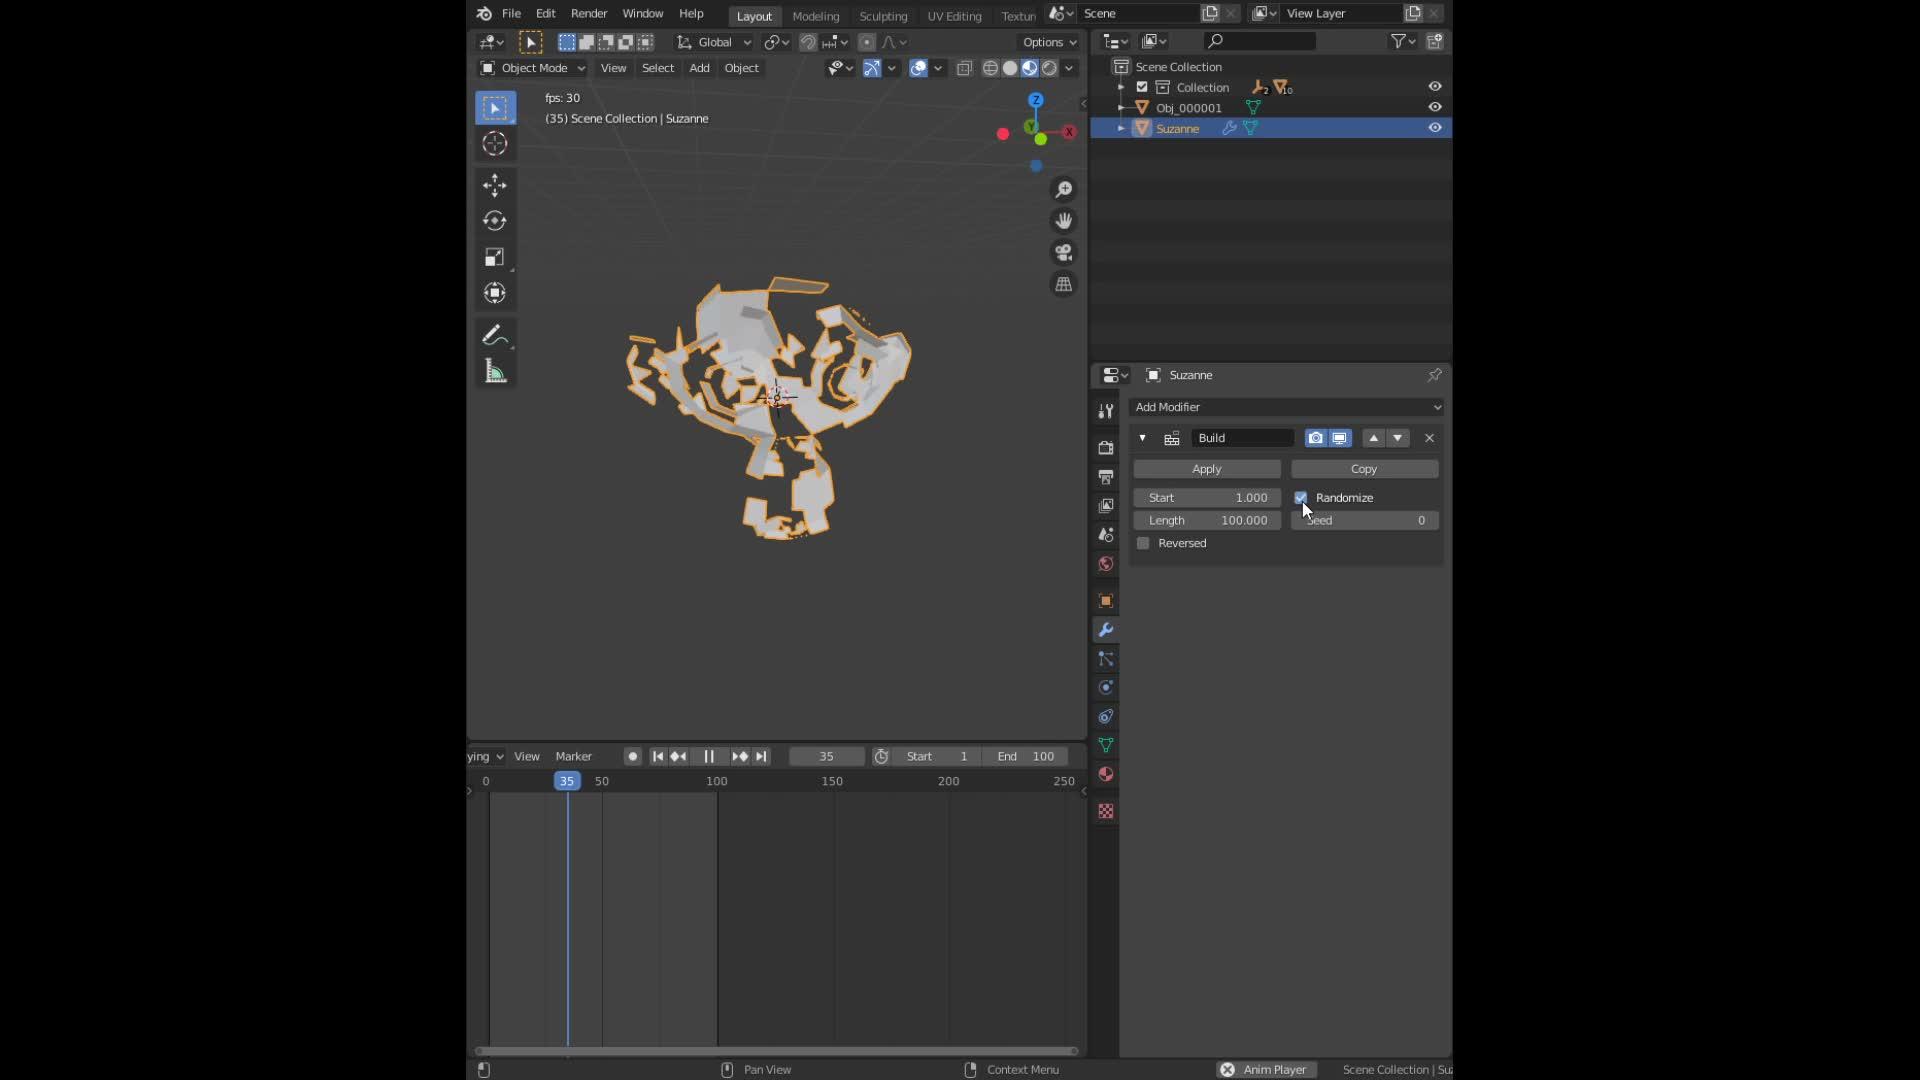1920x1080 pixels.
Task: Open the Render menu
Action: pos(589,13)
